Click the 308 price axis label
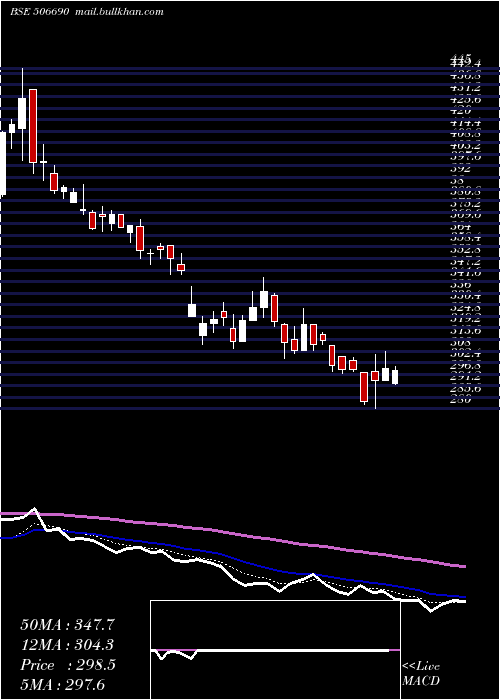Viewport: 500px width, 700px height. point(461,342)
